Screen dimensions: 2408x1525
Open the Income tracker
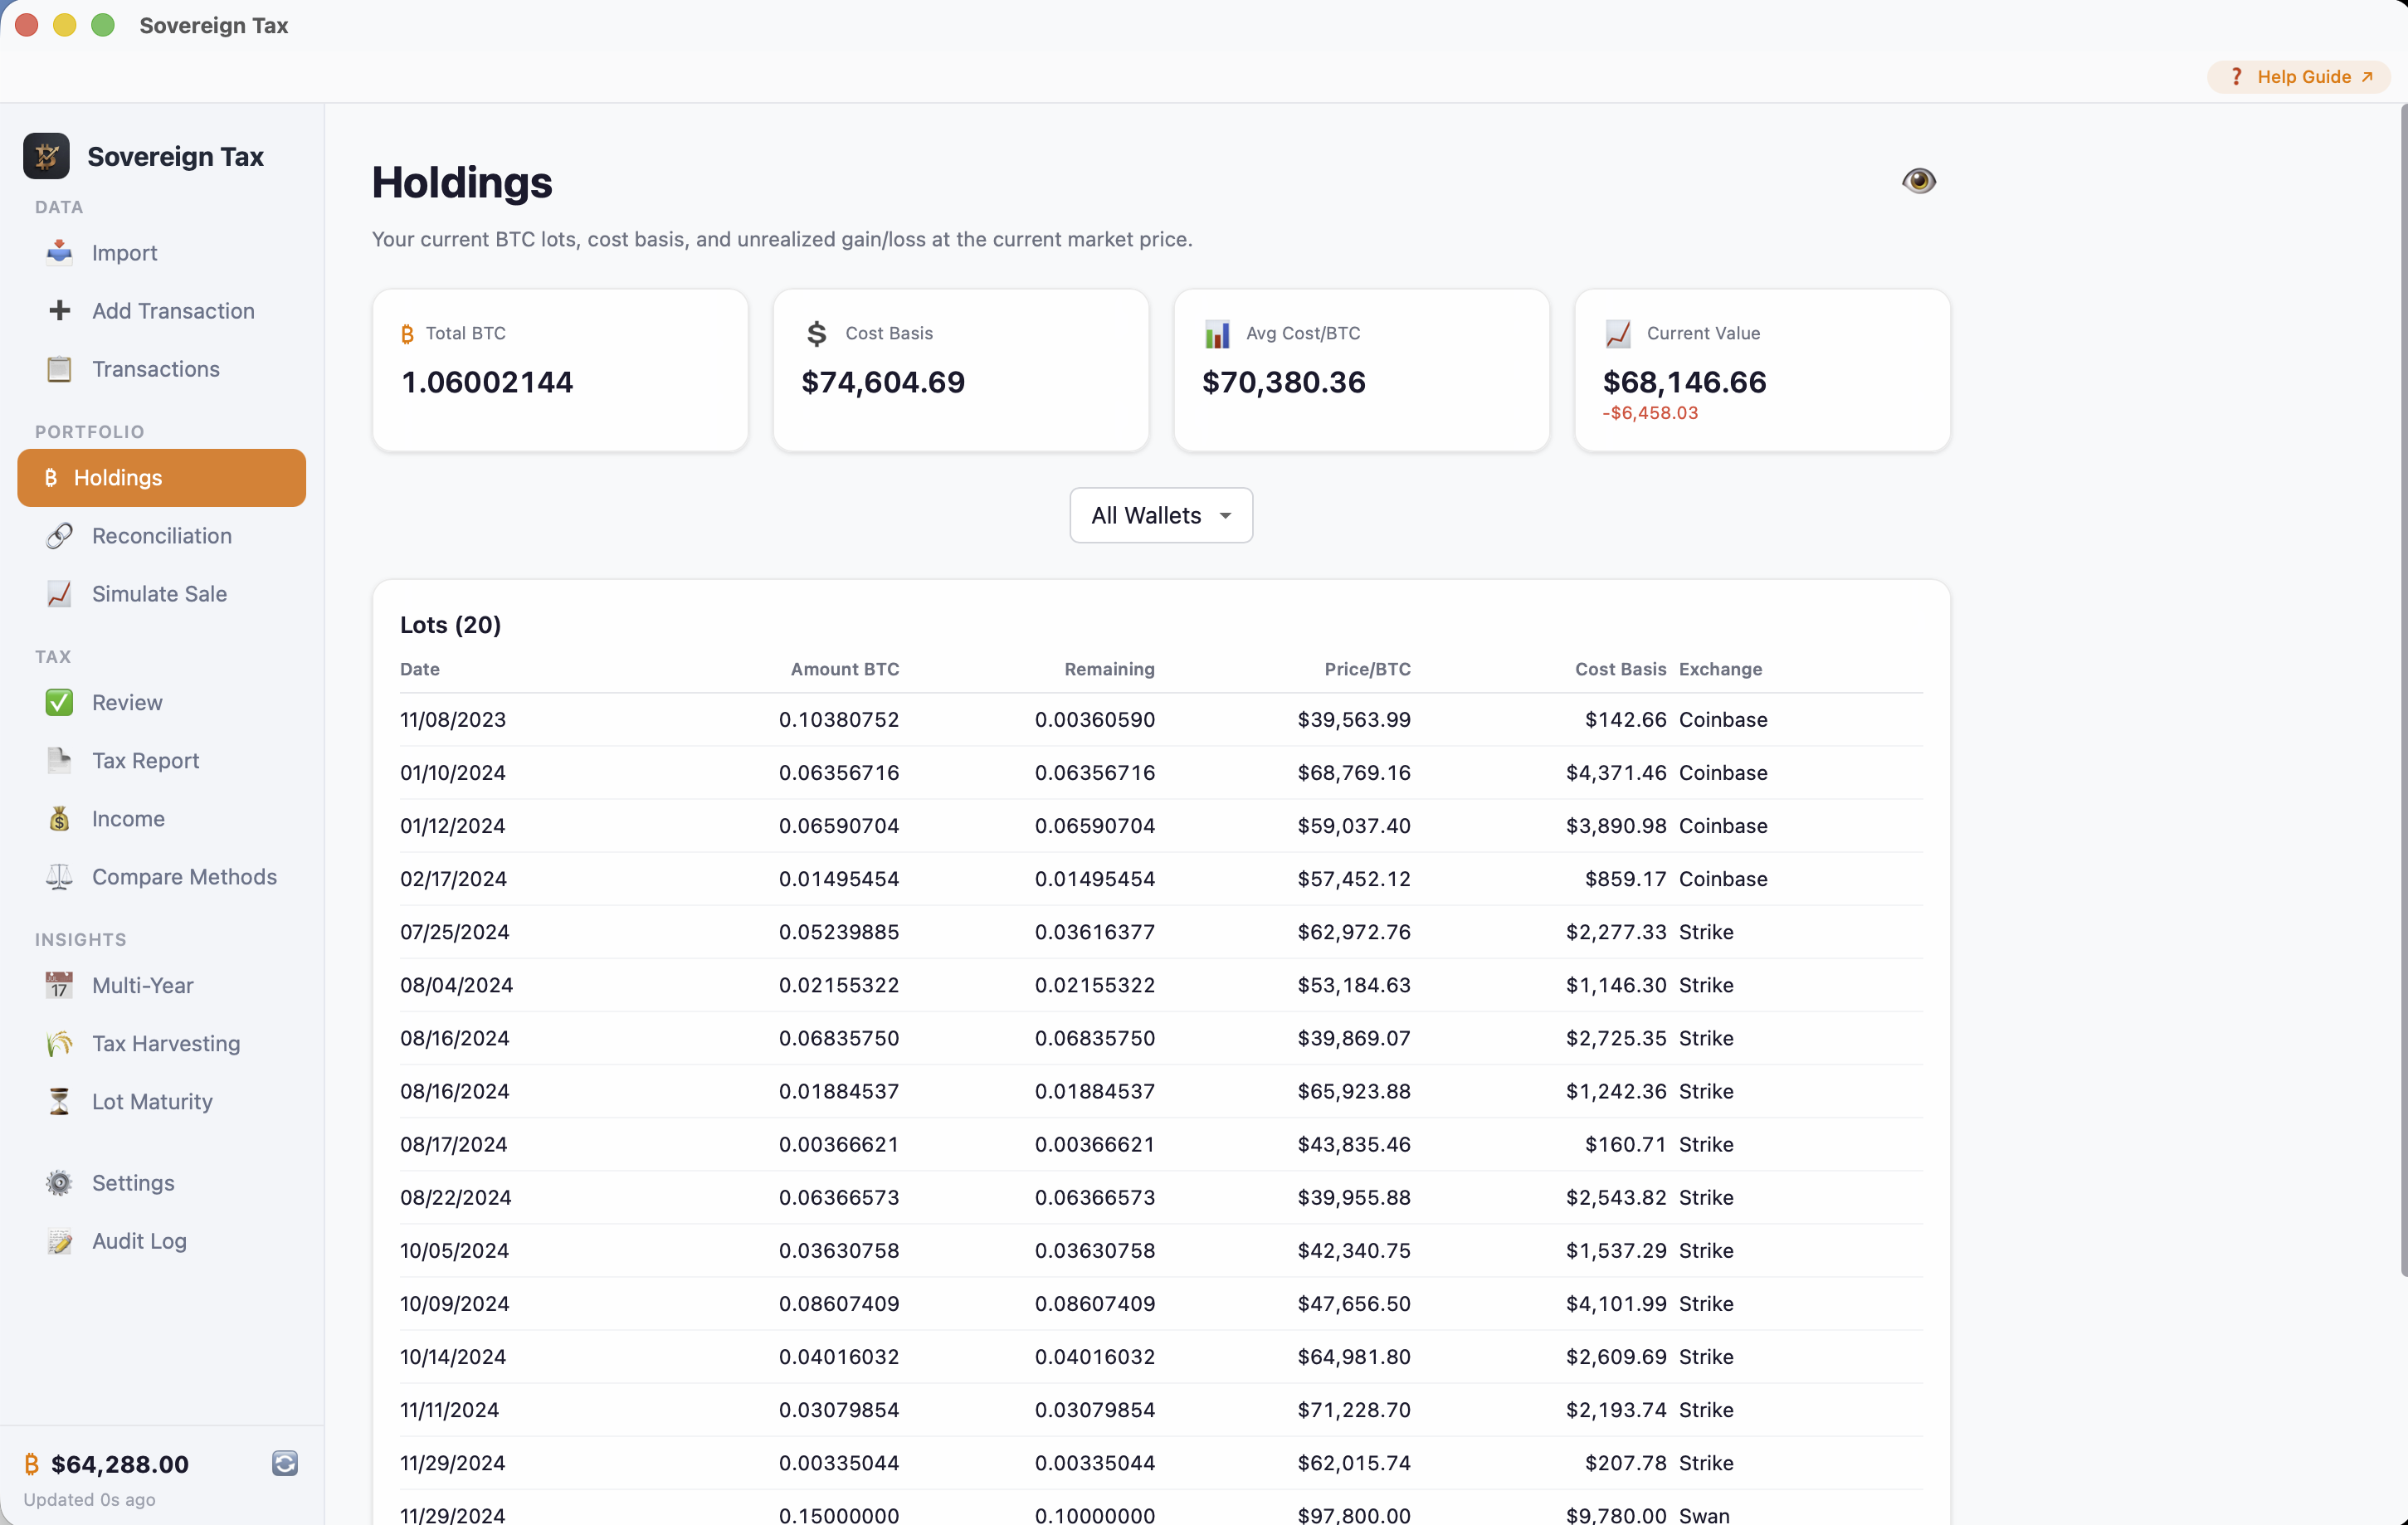point(128,818)
